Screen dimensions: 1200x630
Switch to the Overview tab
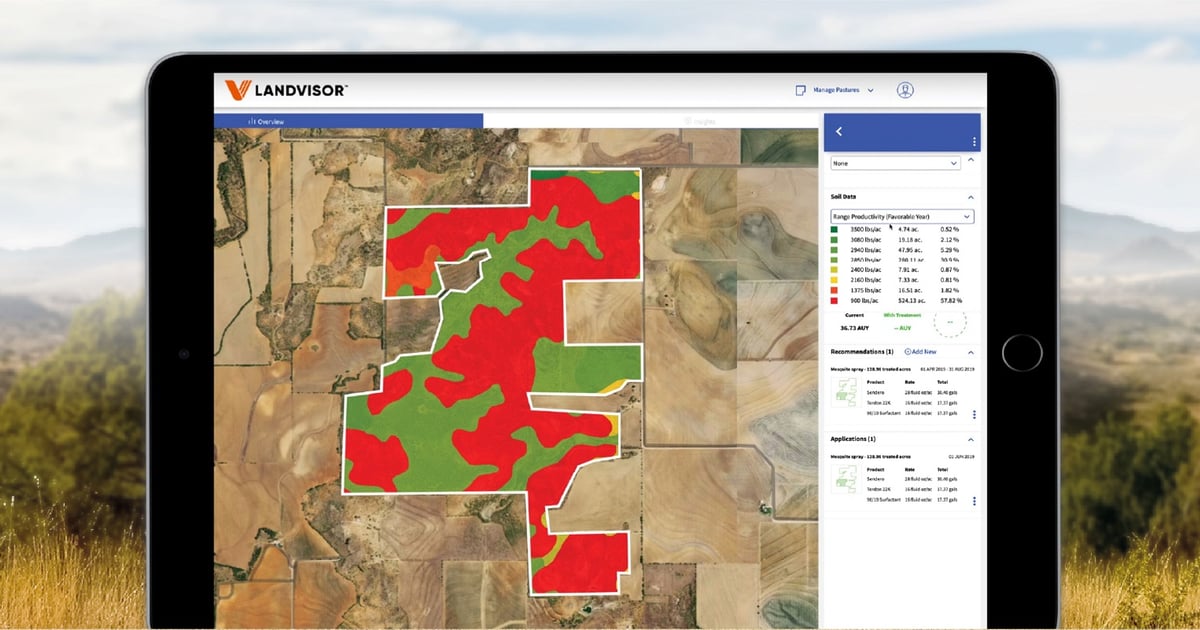[349, 121]
